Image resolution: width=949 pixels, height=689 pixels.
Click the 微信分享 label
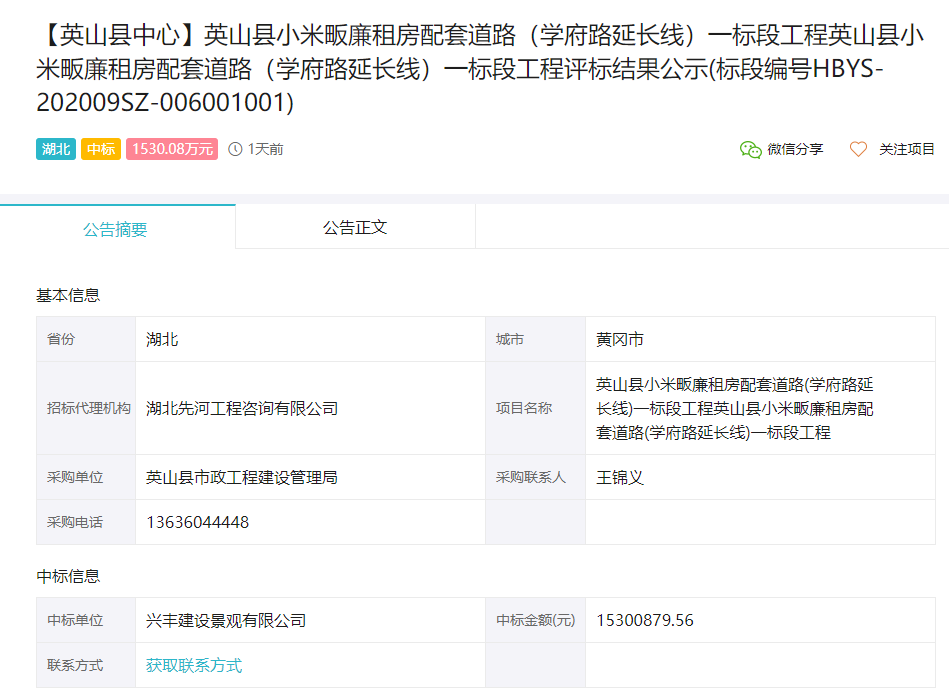pos(795,150)
